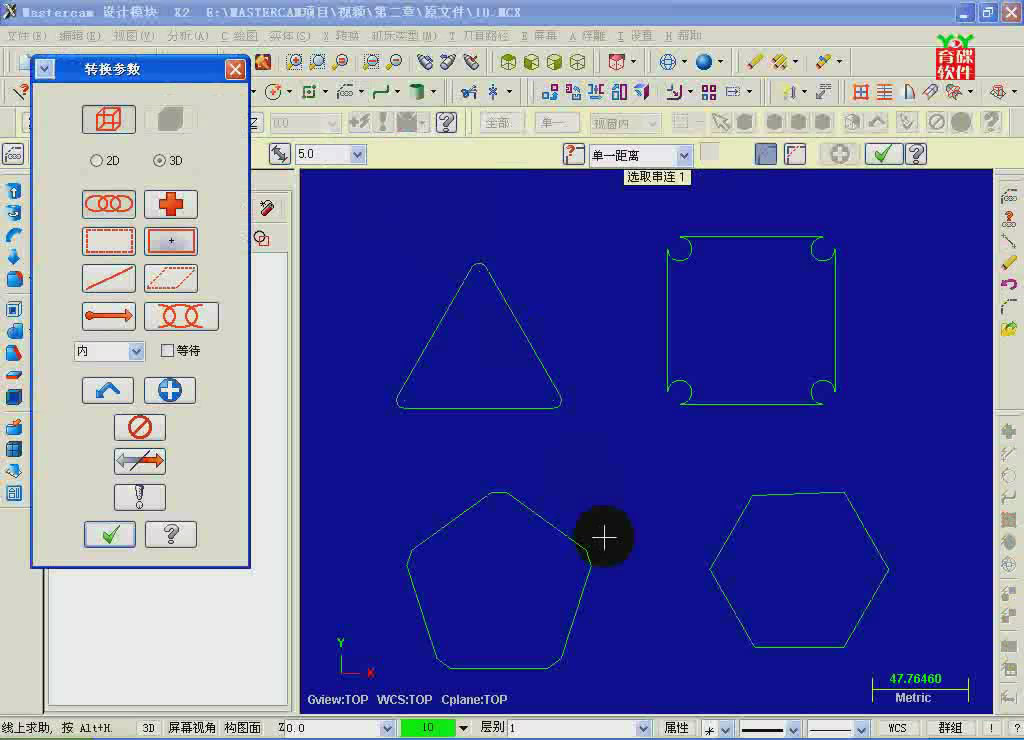This screenshot has width=1024, height=740.
Task: Click the blue sphere shaded display icon
Action: coord(704,62)
